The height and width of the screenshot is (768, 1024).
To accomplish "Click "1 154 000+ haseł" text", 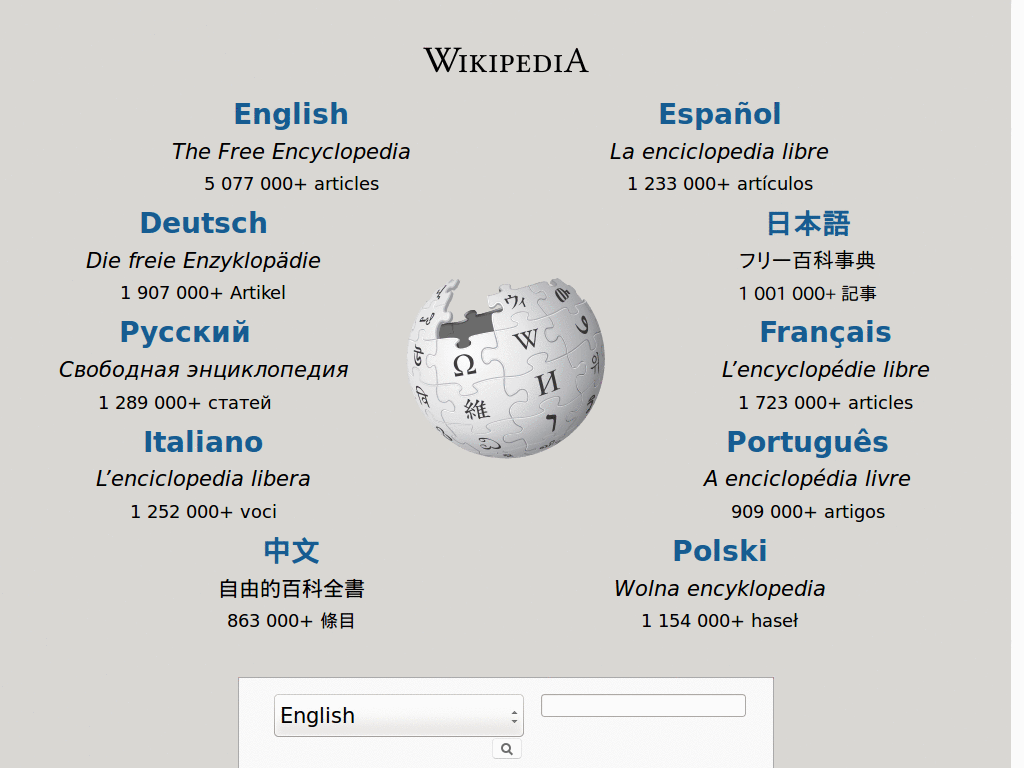I will click(x=720, y=620).
